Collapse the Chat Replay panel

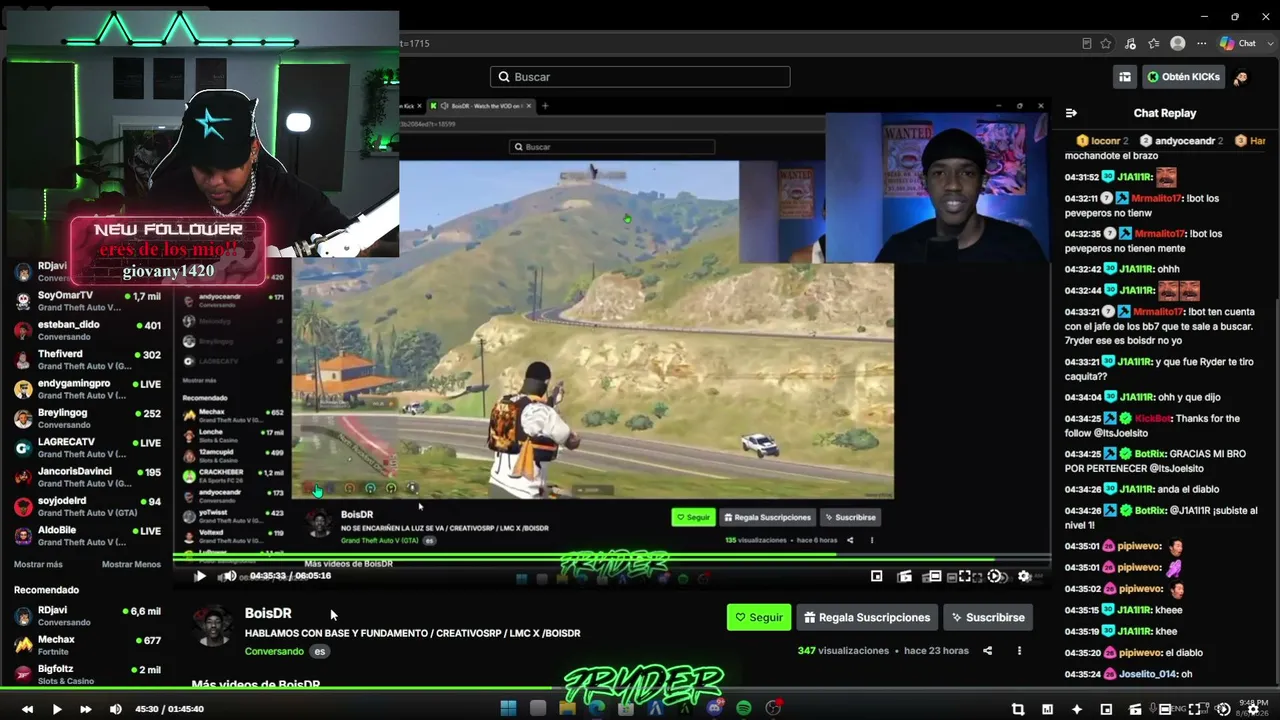1071,113
